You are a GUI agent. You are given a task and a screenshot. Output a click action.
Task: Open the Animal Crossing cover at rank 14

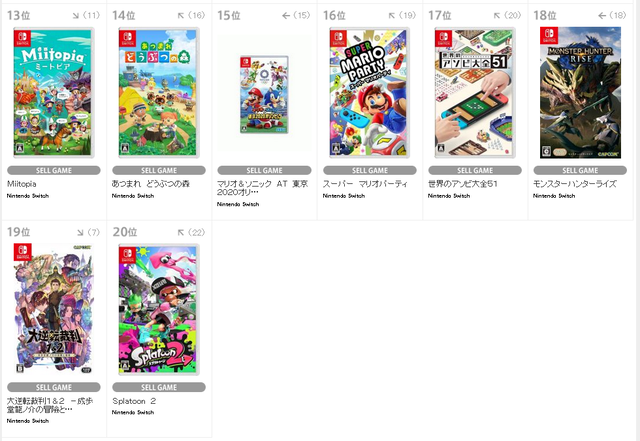click(159, 93)
